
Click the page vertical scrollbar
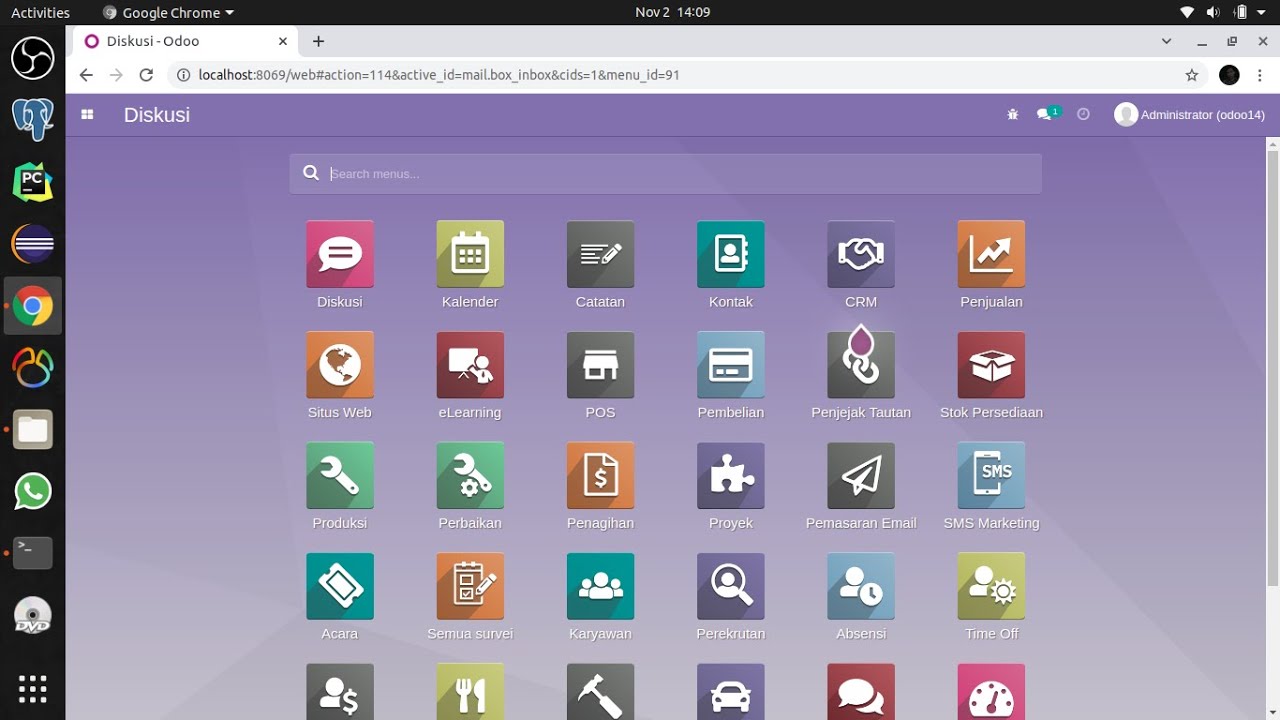(1273, 368)
